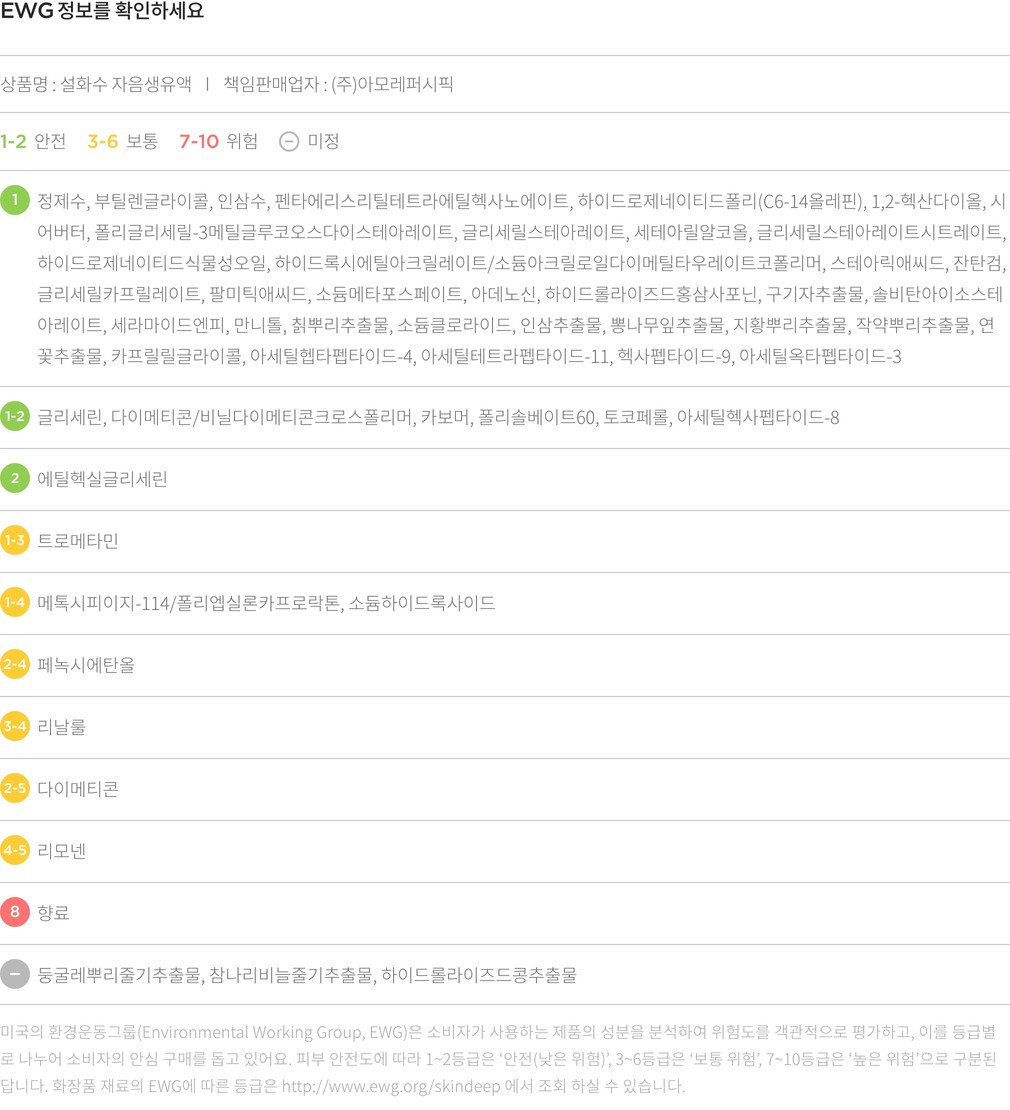Click the green grade 1 badge
1010x1110 pixels.
pyautogui.click(x=15, y=201)
